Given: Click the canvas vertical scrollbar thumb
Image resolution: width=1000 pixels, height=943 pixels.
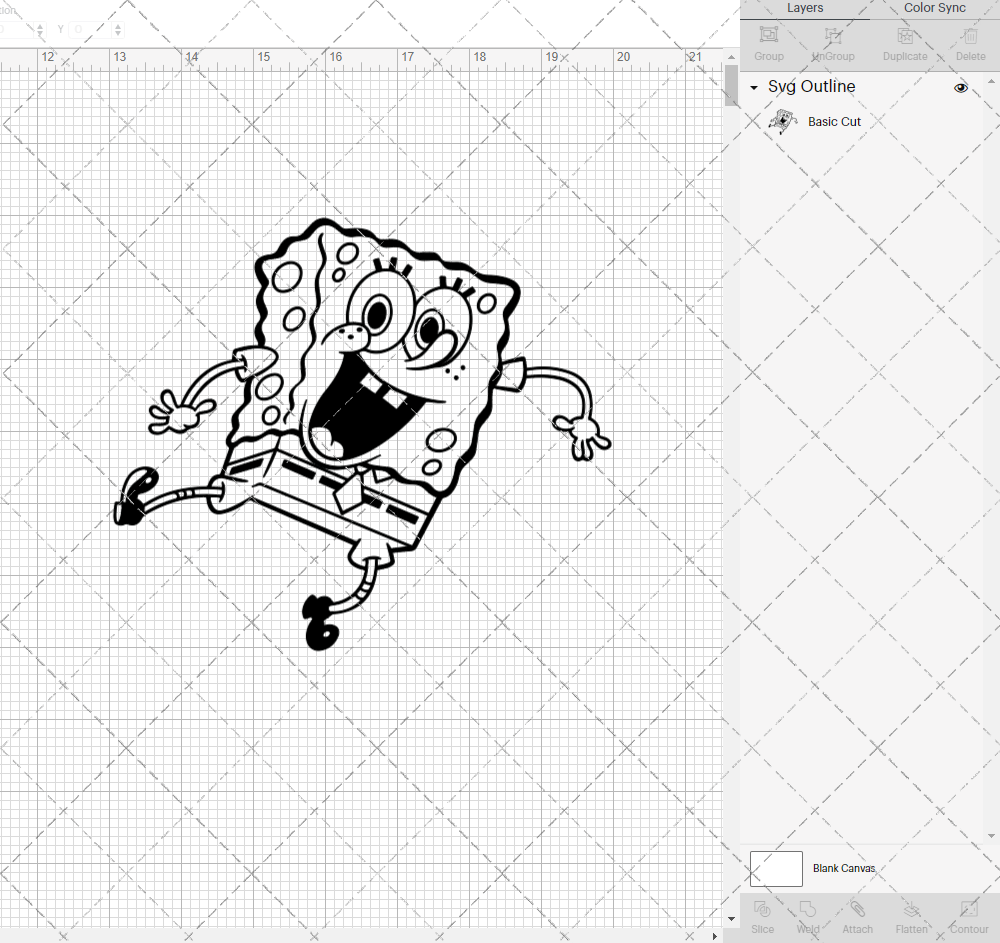Looking at the screenshot, I should [x=731, y=85].
